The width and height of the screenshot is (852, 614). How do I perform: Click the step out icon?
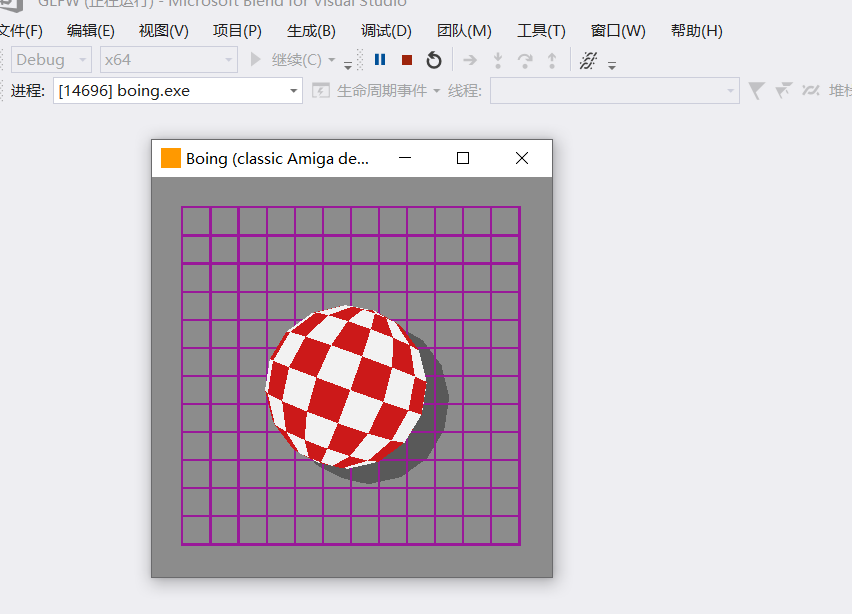552,60
